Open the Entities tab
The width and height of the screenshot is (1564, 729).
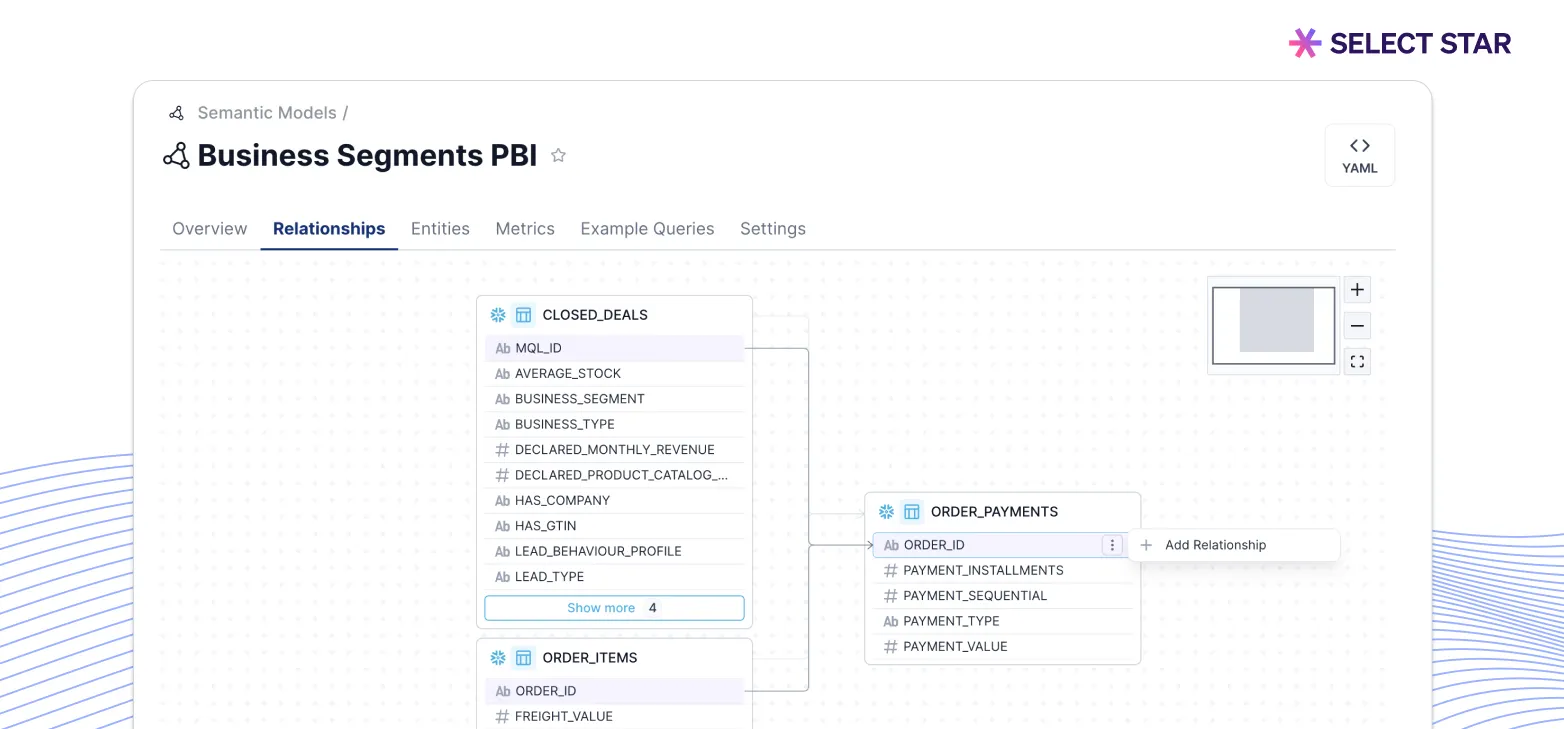point(440,229)
